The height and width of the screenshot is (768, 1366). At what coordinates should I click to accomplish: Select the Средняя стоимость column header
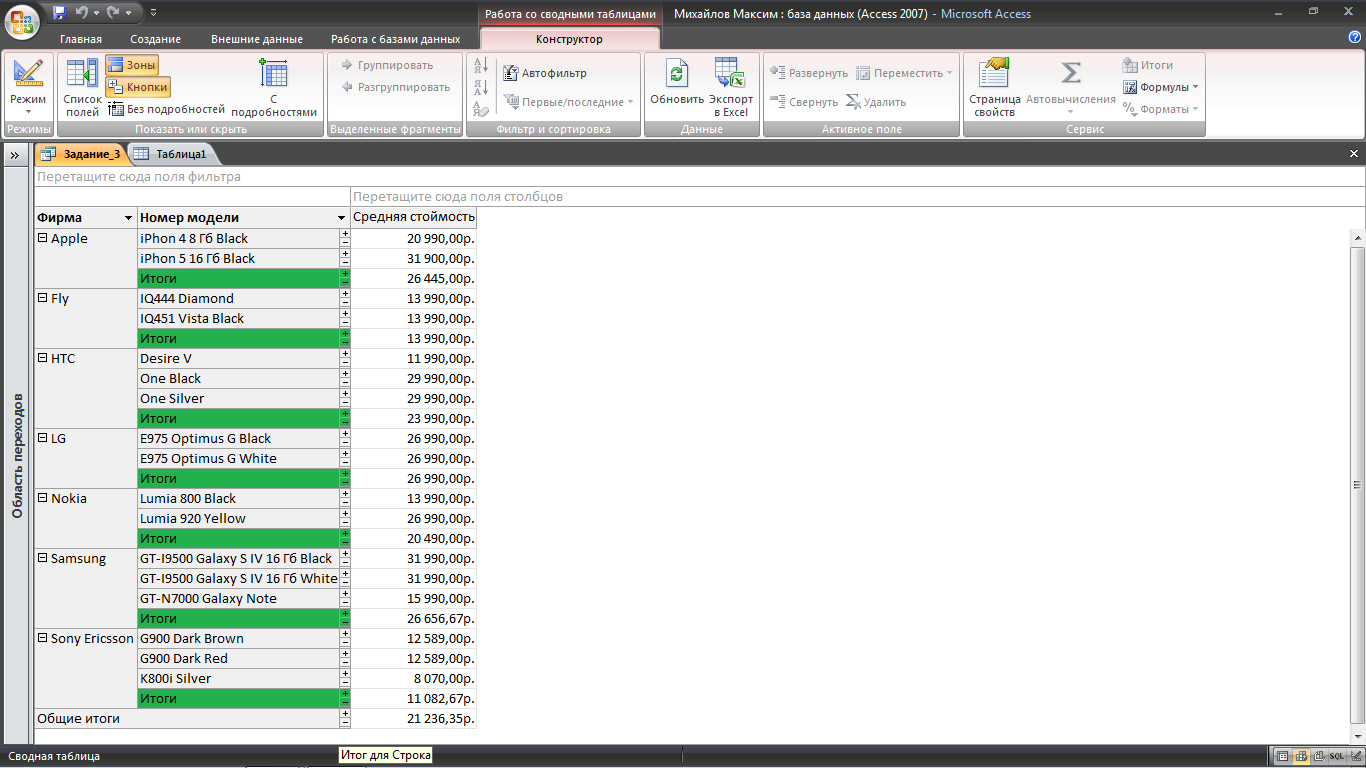tap(414, 217)
